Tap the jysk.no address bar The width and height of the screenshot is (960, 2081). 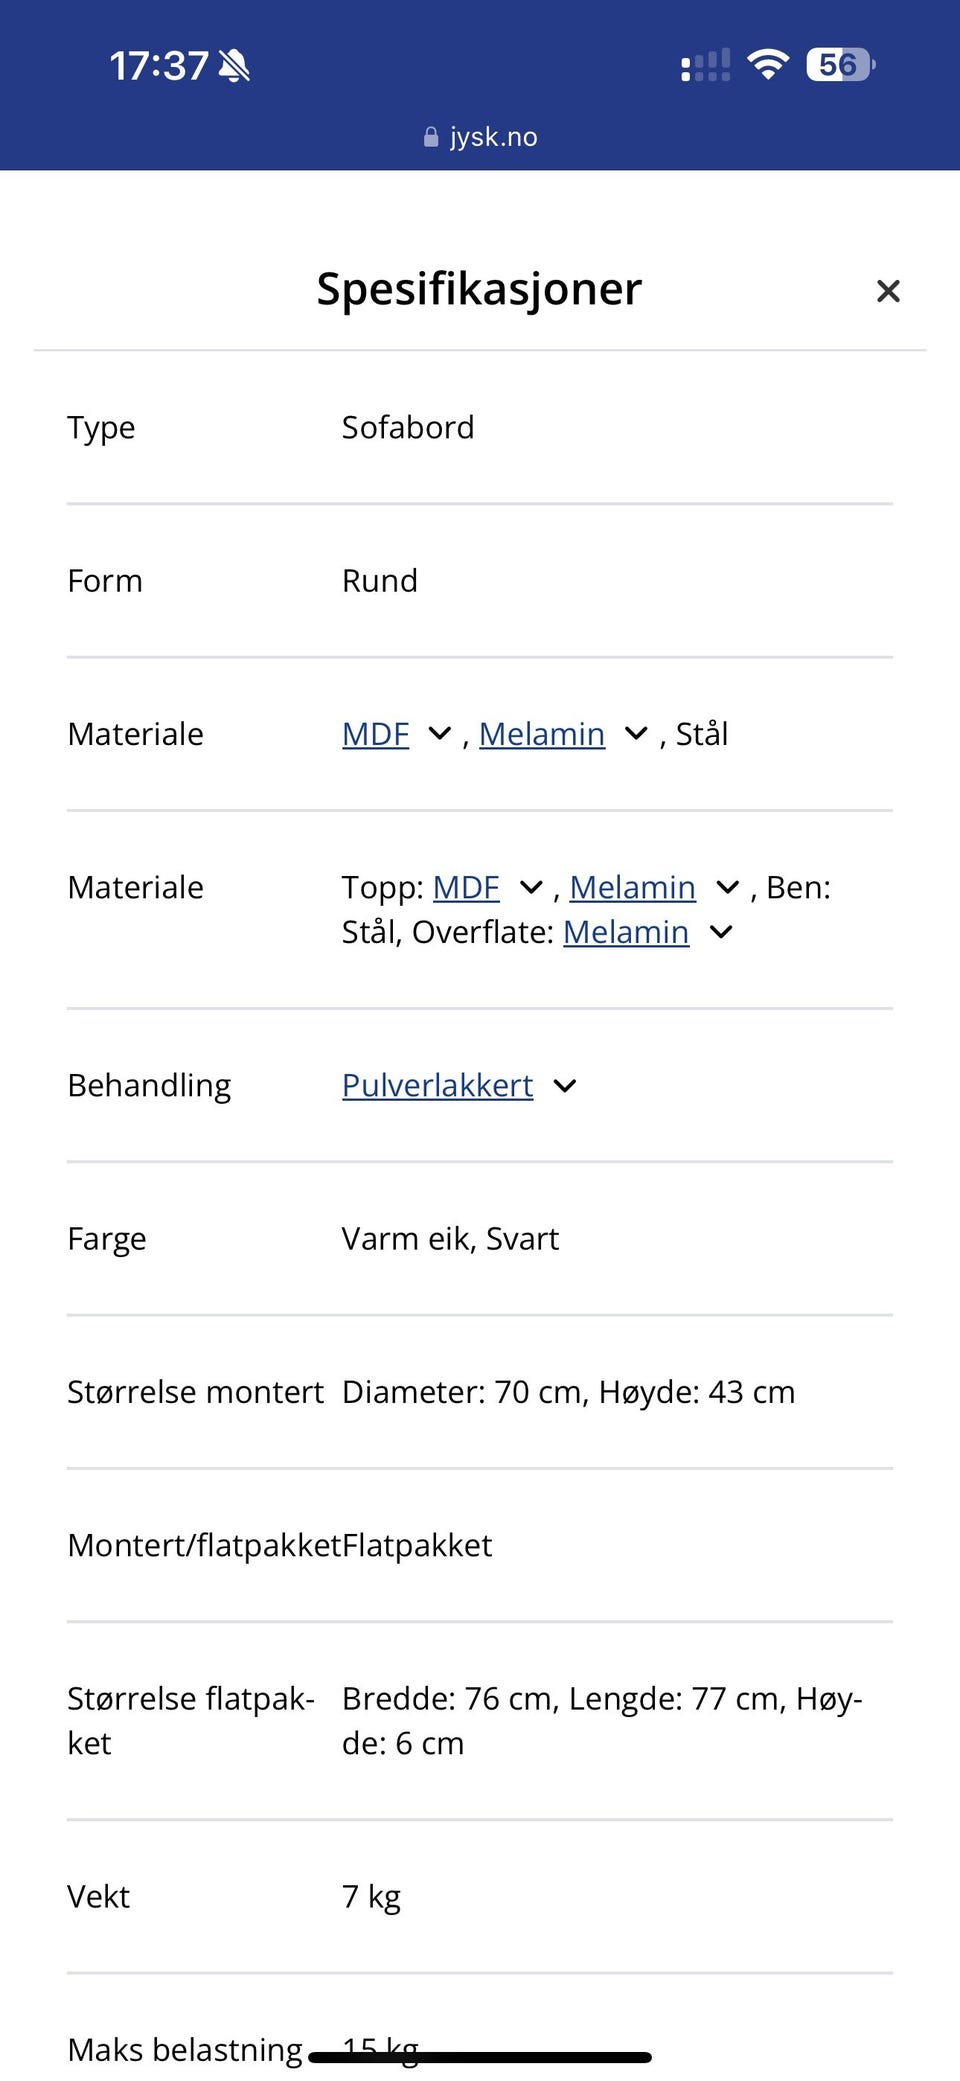480,137
